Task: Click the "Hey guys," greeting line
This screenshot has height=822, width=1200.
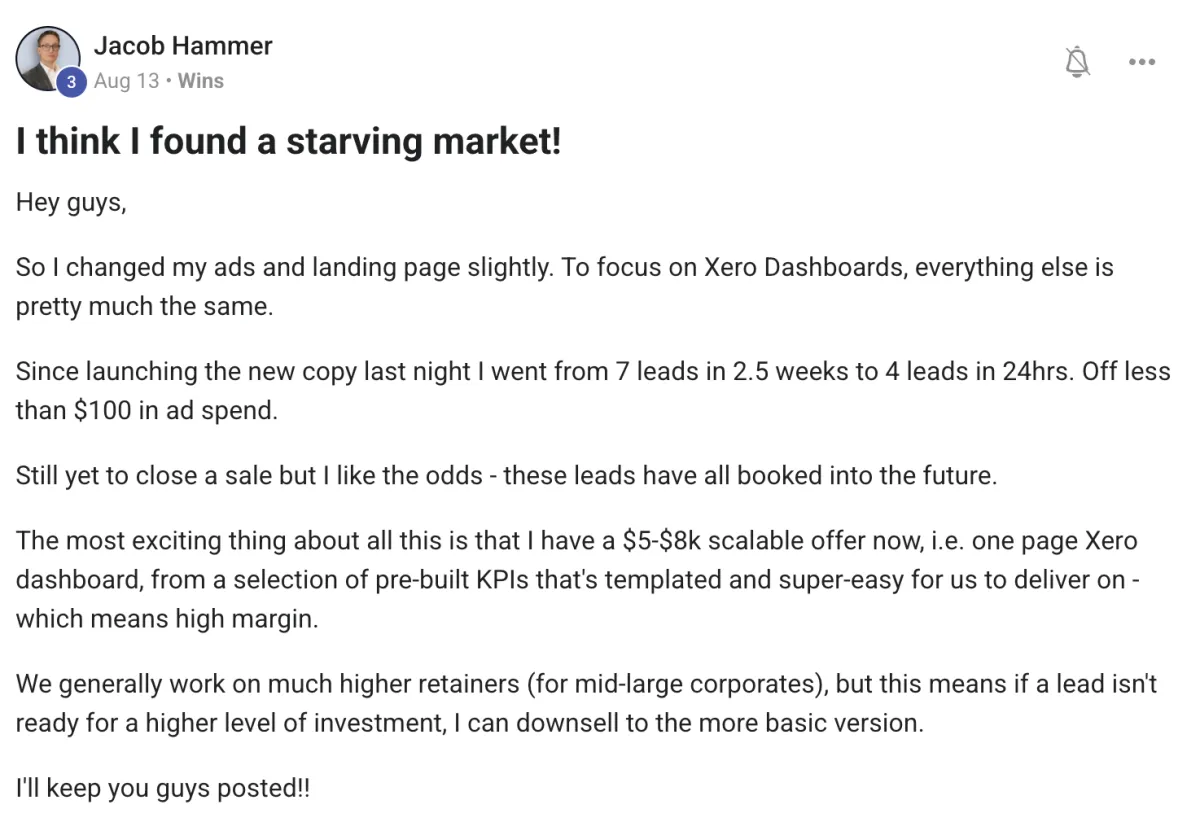Action: point(72,202)
